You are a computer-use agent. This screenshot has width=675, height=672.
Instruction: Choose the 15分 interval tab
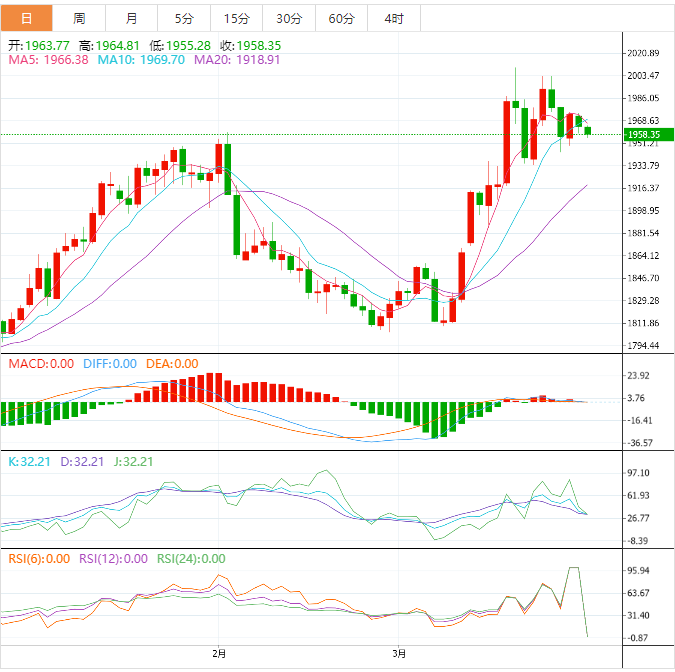pos(236,18)
